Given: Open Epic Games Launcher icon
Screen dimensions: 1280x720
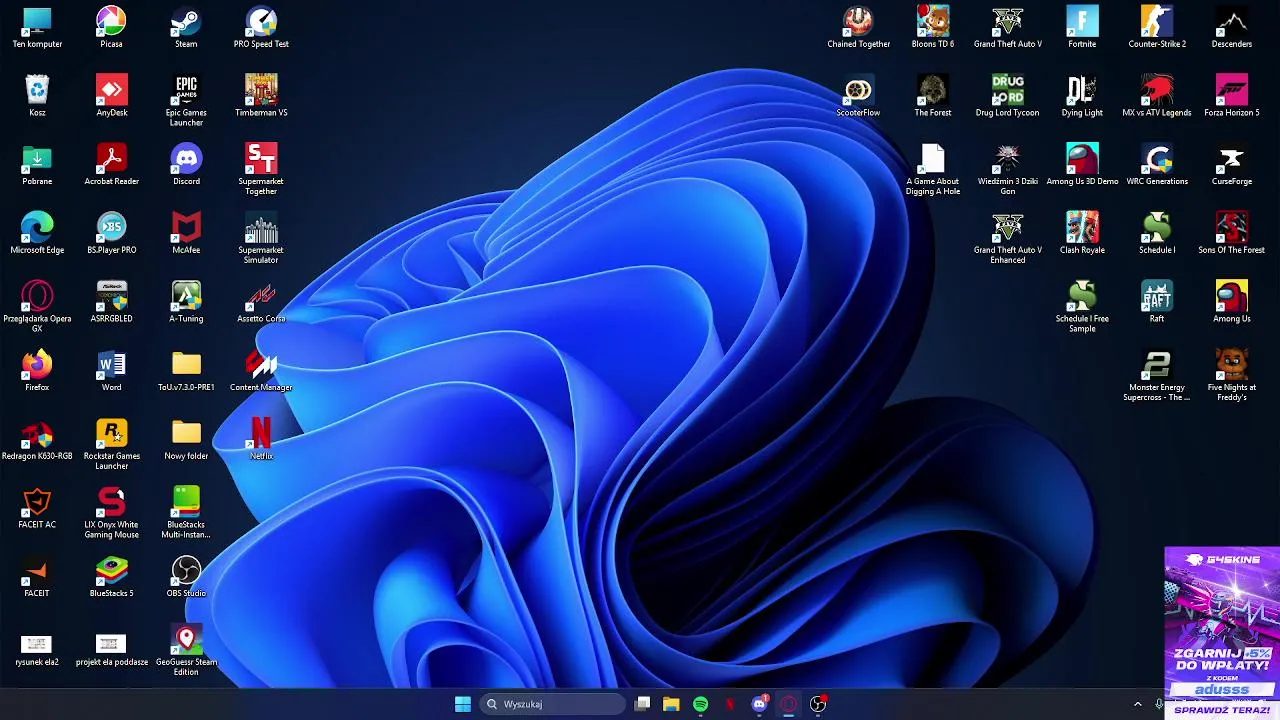Looking at the screenshot, I should [186, 101].
